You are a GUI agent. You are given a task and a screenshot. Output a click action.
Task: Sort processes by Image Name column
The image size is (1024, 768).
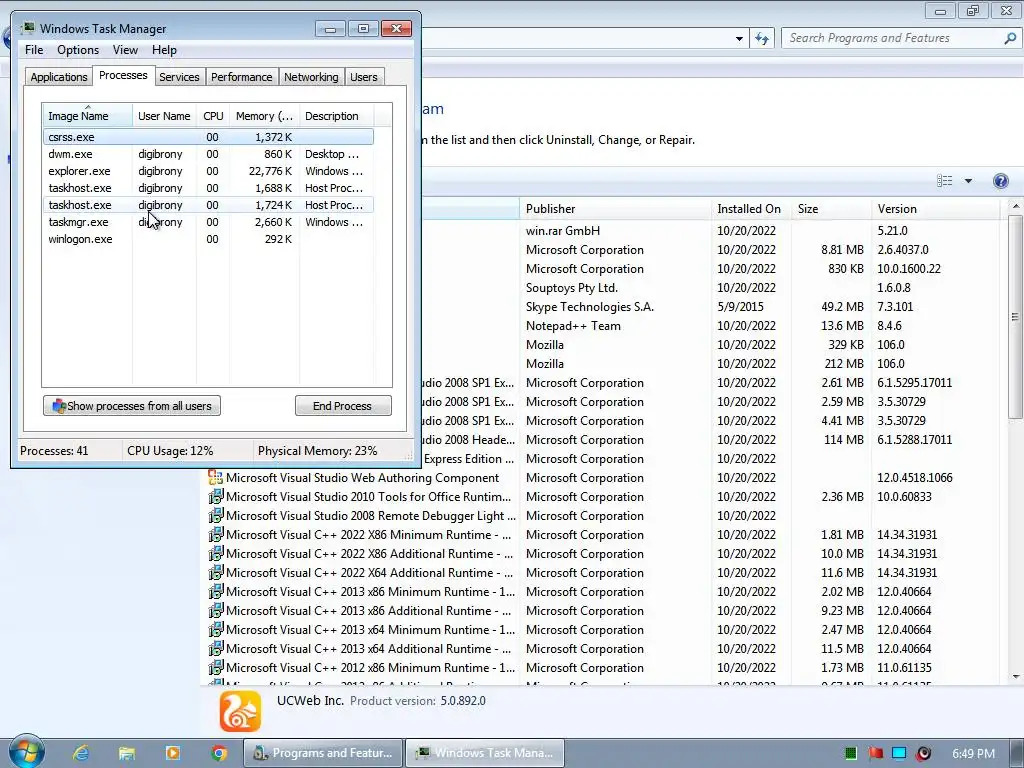[88, 116]
